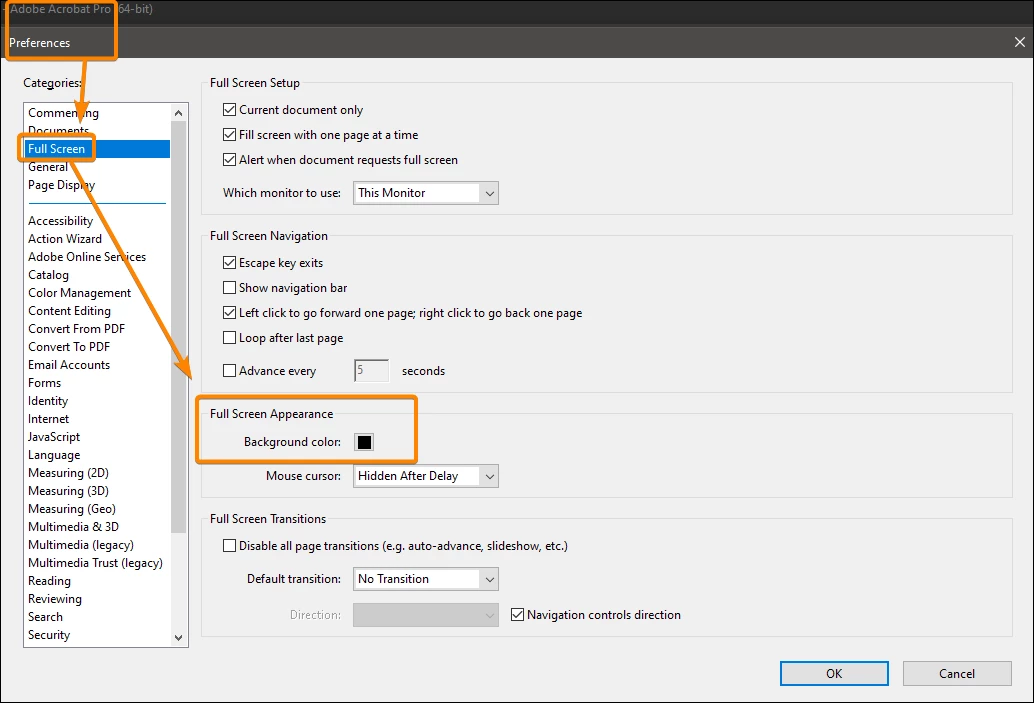
Task: Click OK to apply preferences
Action: [x=834, y=673]
